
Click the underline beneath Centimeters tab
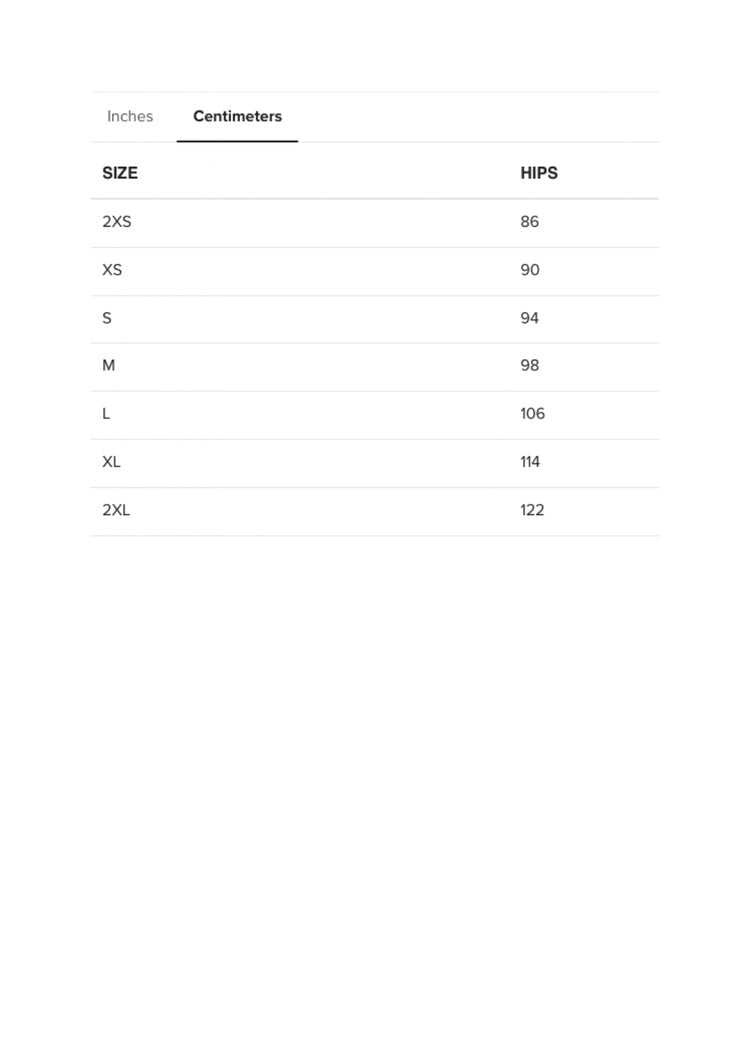pos(238,141)
